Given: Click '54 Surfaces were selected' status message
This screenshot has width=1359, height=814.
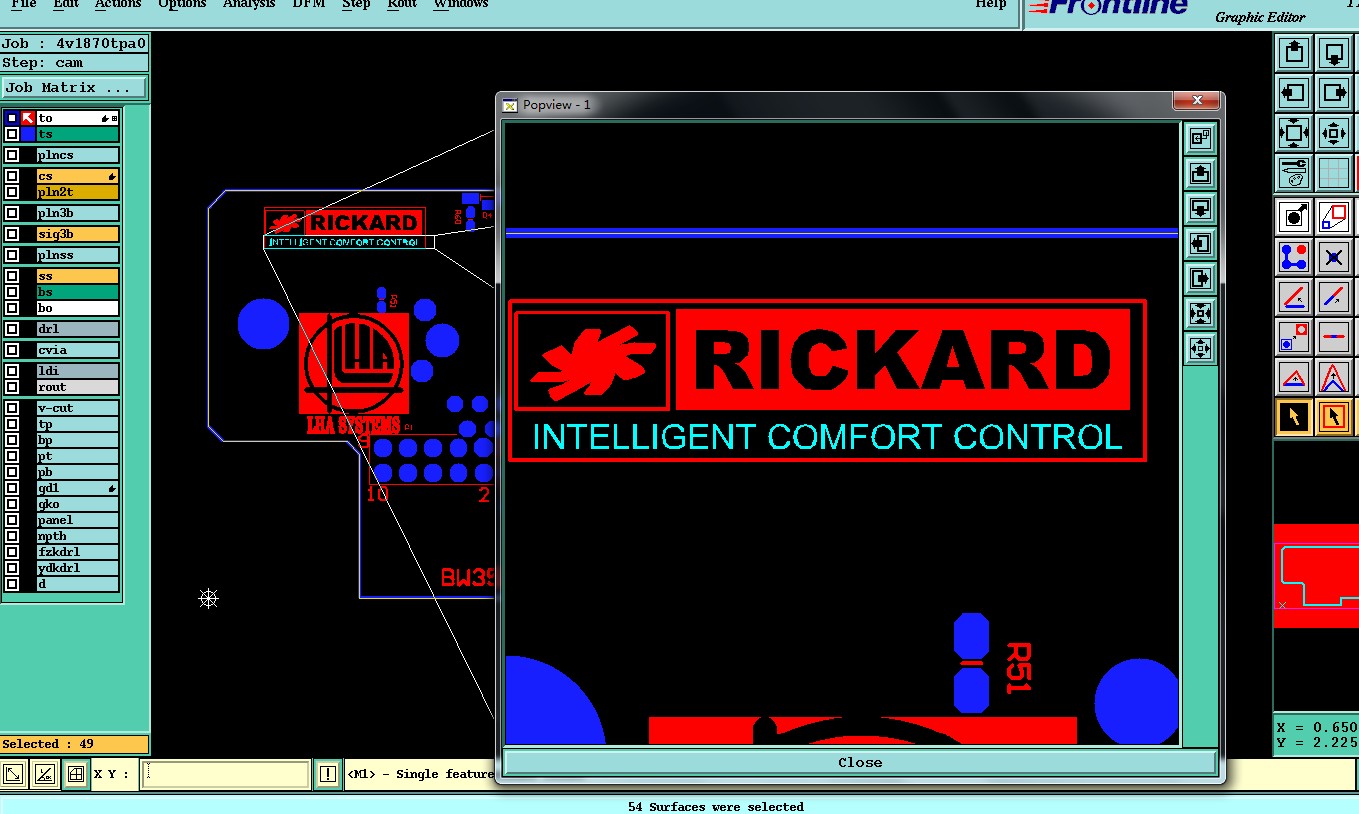Looking at the screenshot, I should 715,807.
